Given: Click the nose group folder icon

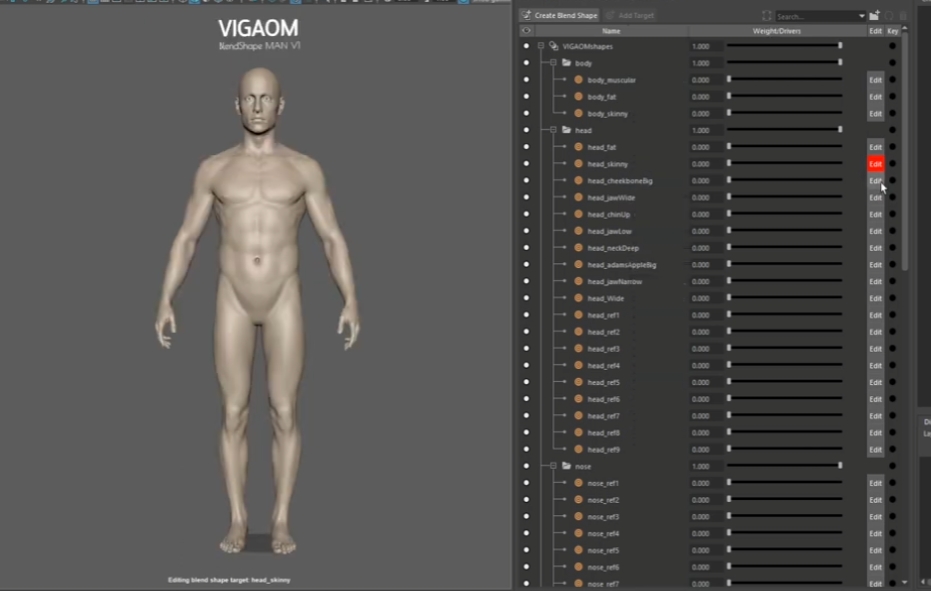Looking at the screenshot, I should (x=566, y=466).
